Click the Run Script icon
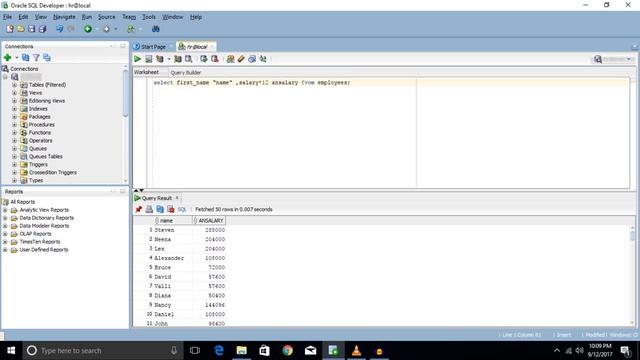This screenshot has height=360, width=640. click(149, 59)
